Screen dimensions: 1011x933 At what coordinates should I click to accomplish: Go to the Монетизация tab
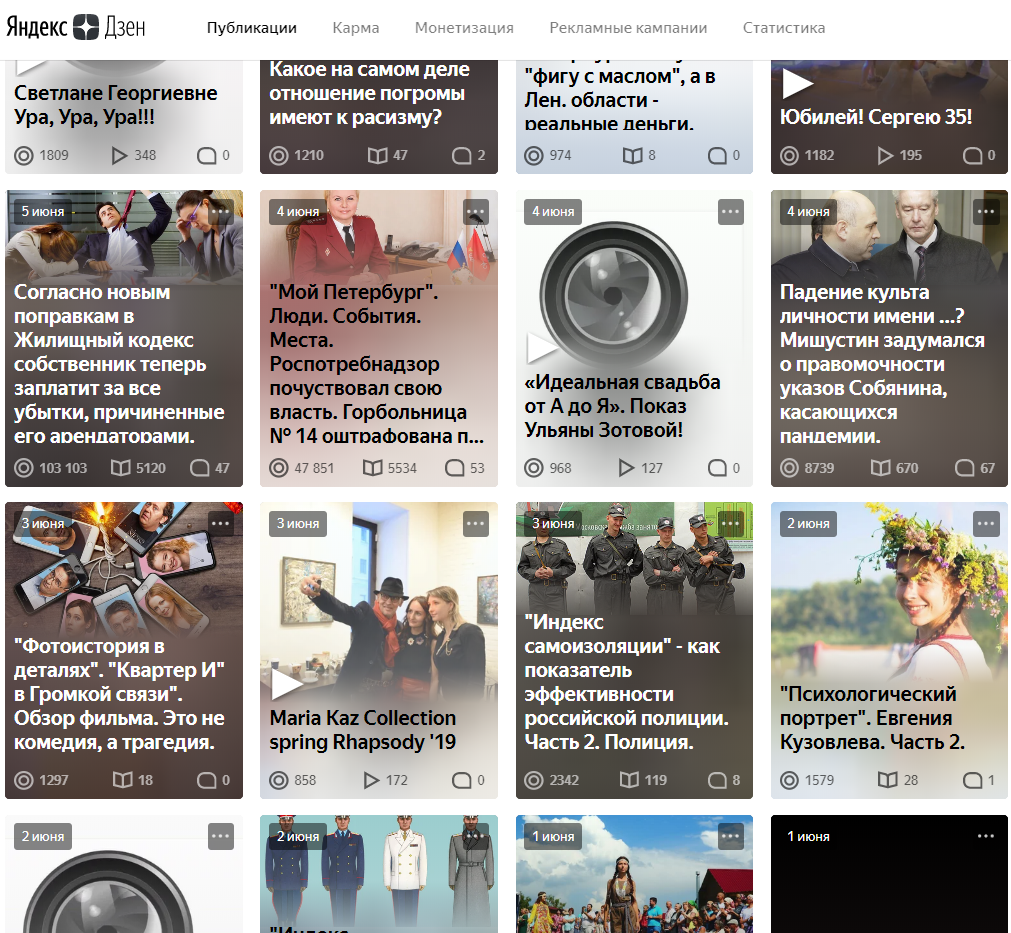click(x=464, y=28)
